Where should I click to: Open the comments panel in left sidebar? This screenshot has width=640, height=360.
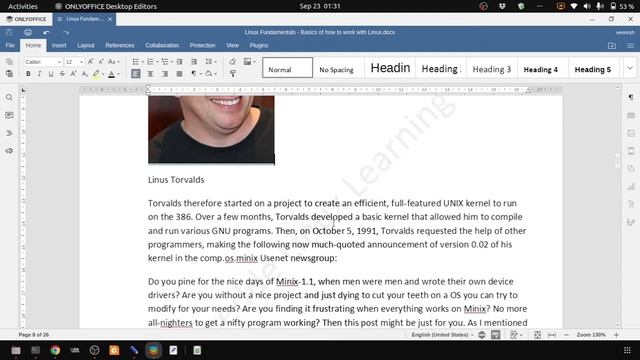[x=9, y=116]
